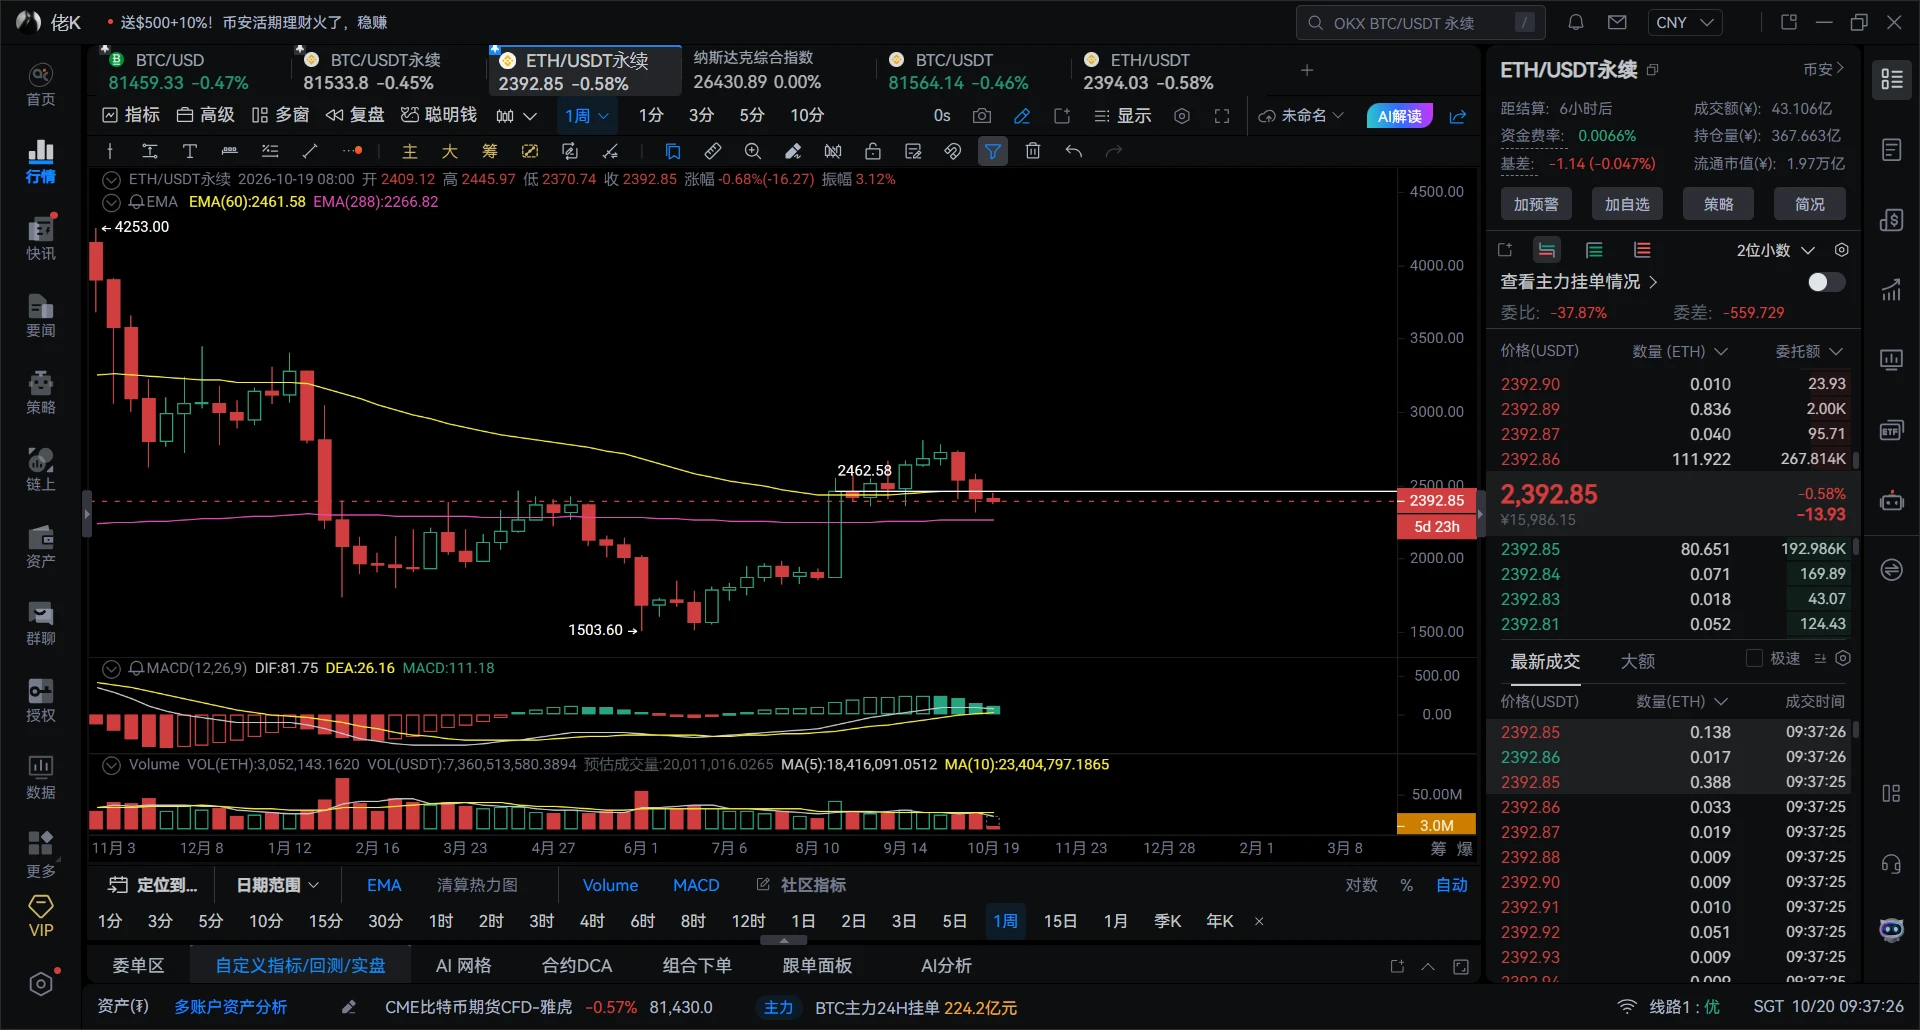Viewport: 1920px width, 1030px height.
Task: Open the VIP diamond icon in sidebar
Action: [41, 916]
